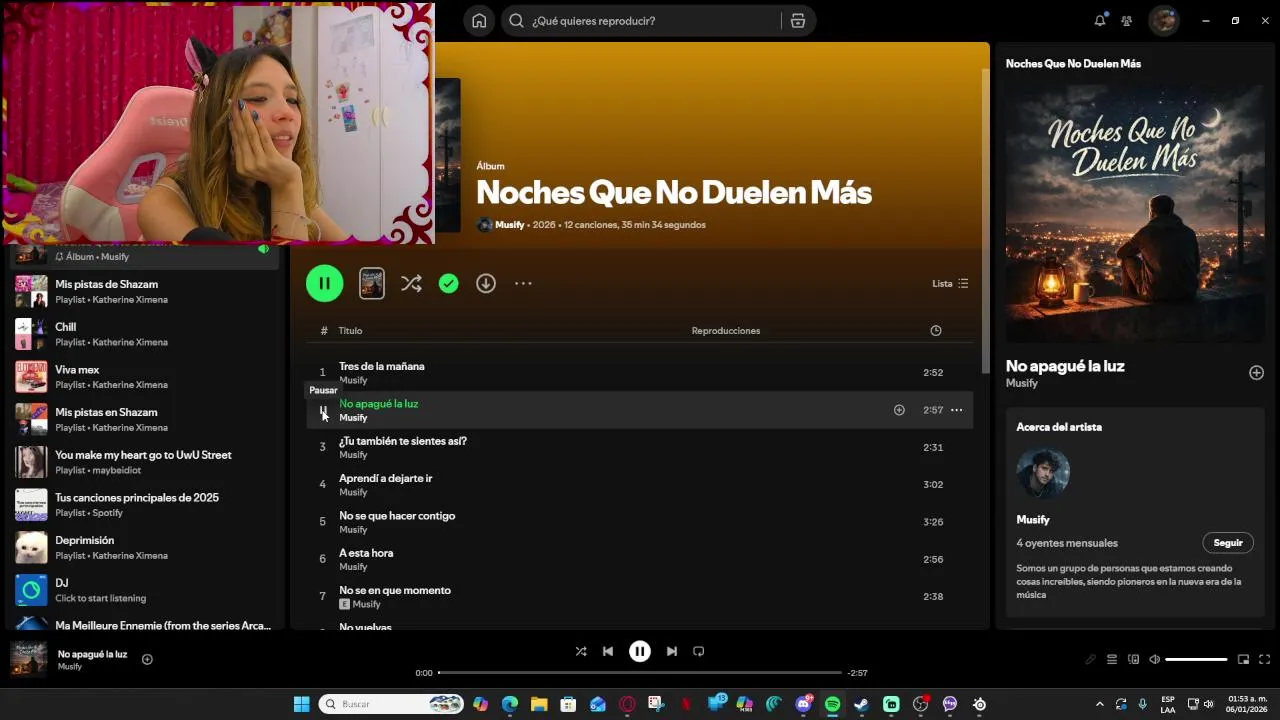Open the Deprimisión playlist
Screen dimensions: 1280x720
pos(145,547)
